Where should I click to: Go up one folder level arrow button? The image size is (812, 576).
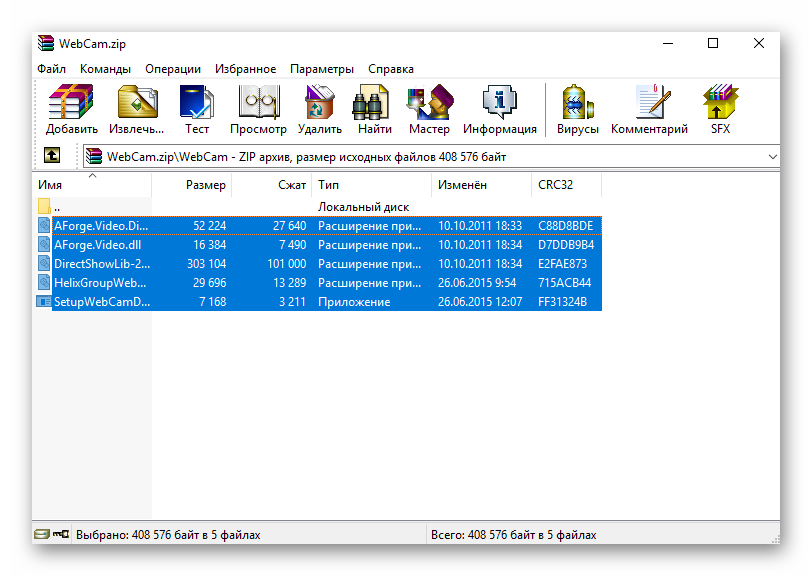click(51, 156)
